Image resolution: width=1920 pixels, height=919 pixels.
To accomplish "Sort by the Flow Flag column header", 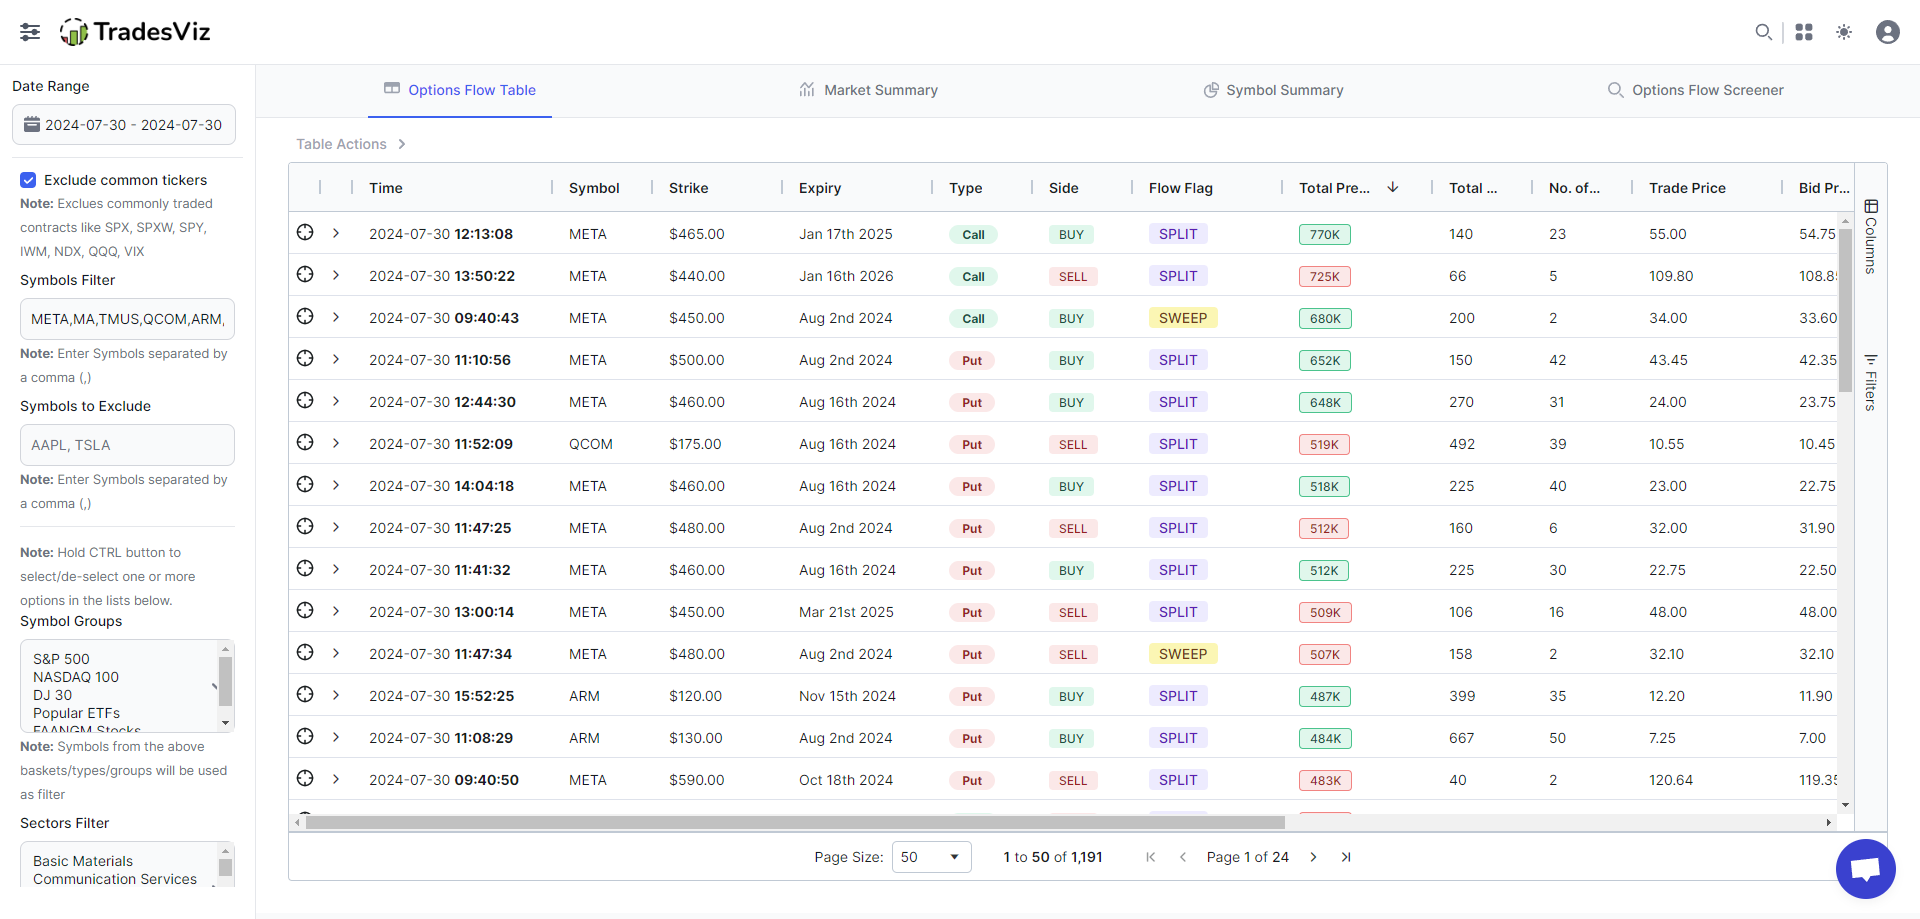I will [1181, 188].
